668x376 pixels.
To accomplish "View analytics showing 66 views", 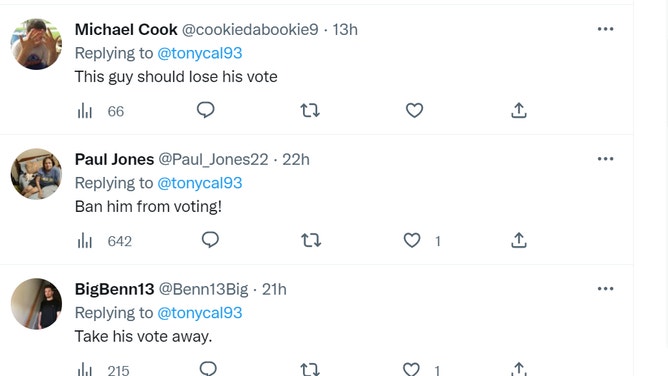I will click(x=101, y=111).
